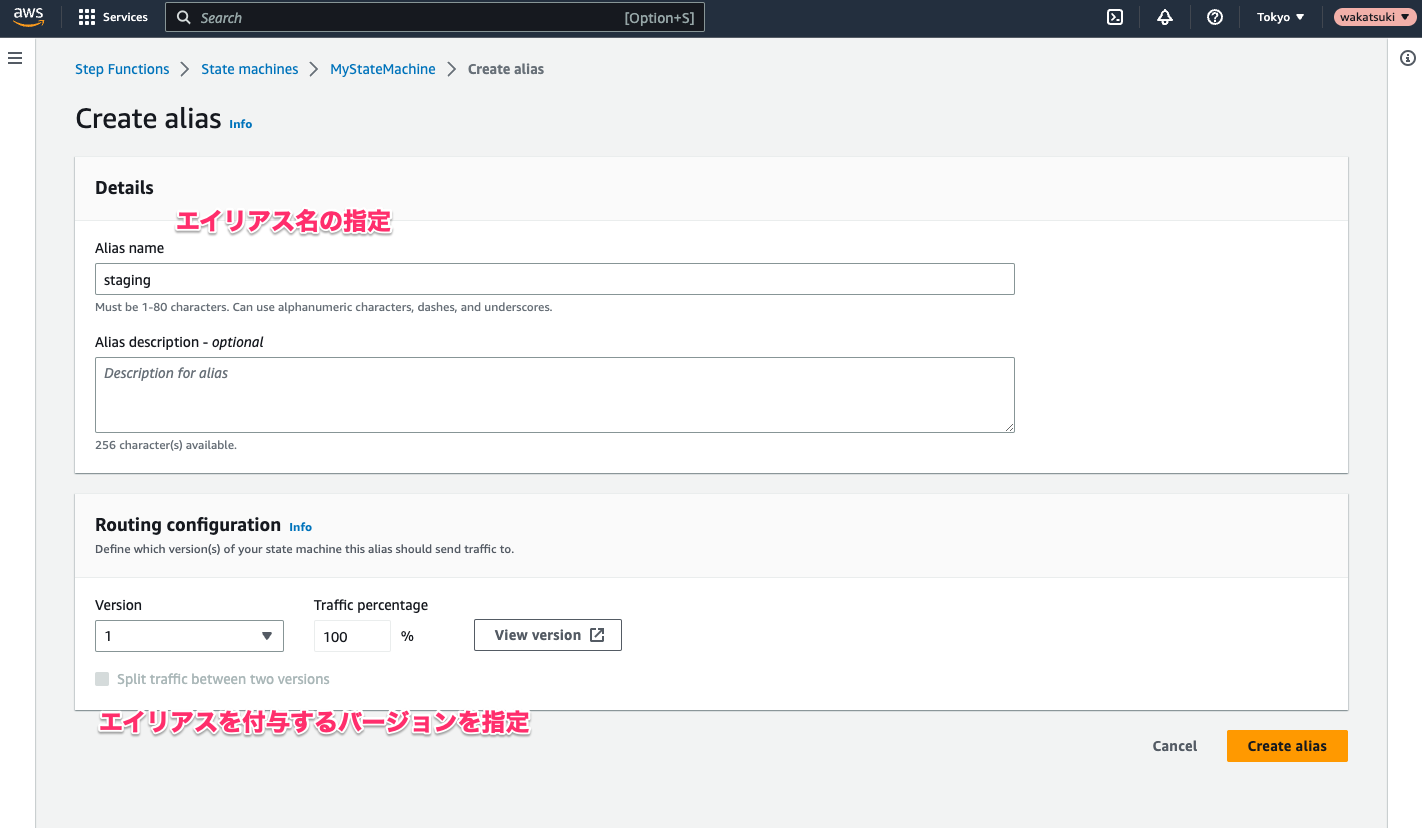Open MyStateMachine breadcrumb link
Viewport: 1422px width, 828px height.
pyautogui.click(x=383, y=69)
